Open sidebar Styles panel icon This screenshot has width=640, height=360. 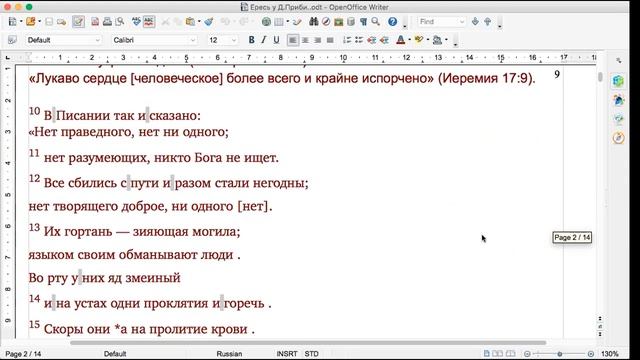click(619, 100)
